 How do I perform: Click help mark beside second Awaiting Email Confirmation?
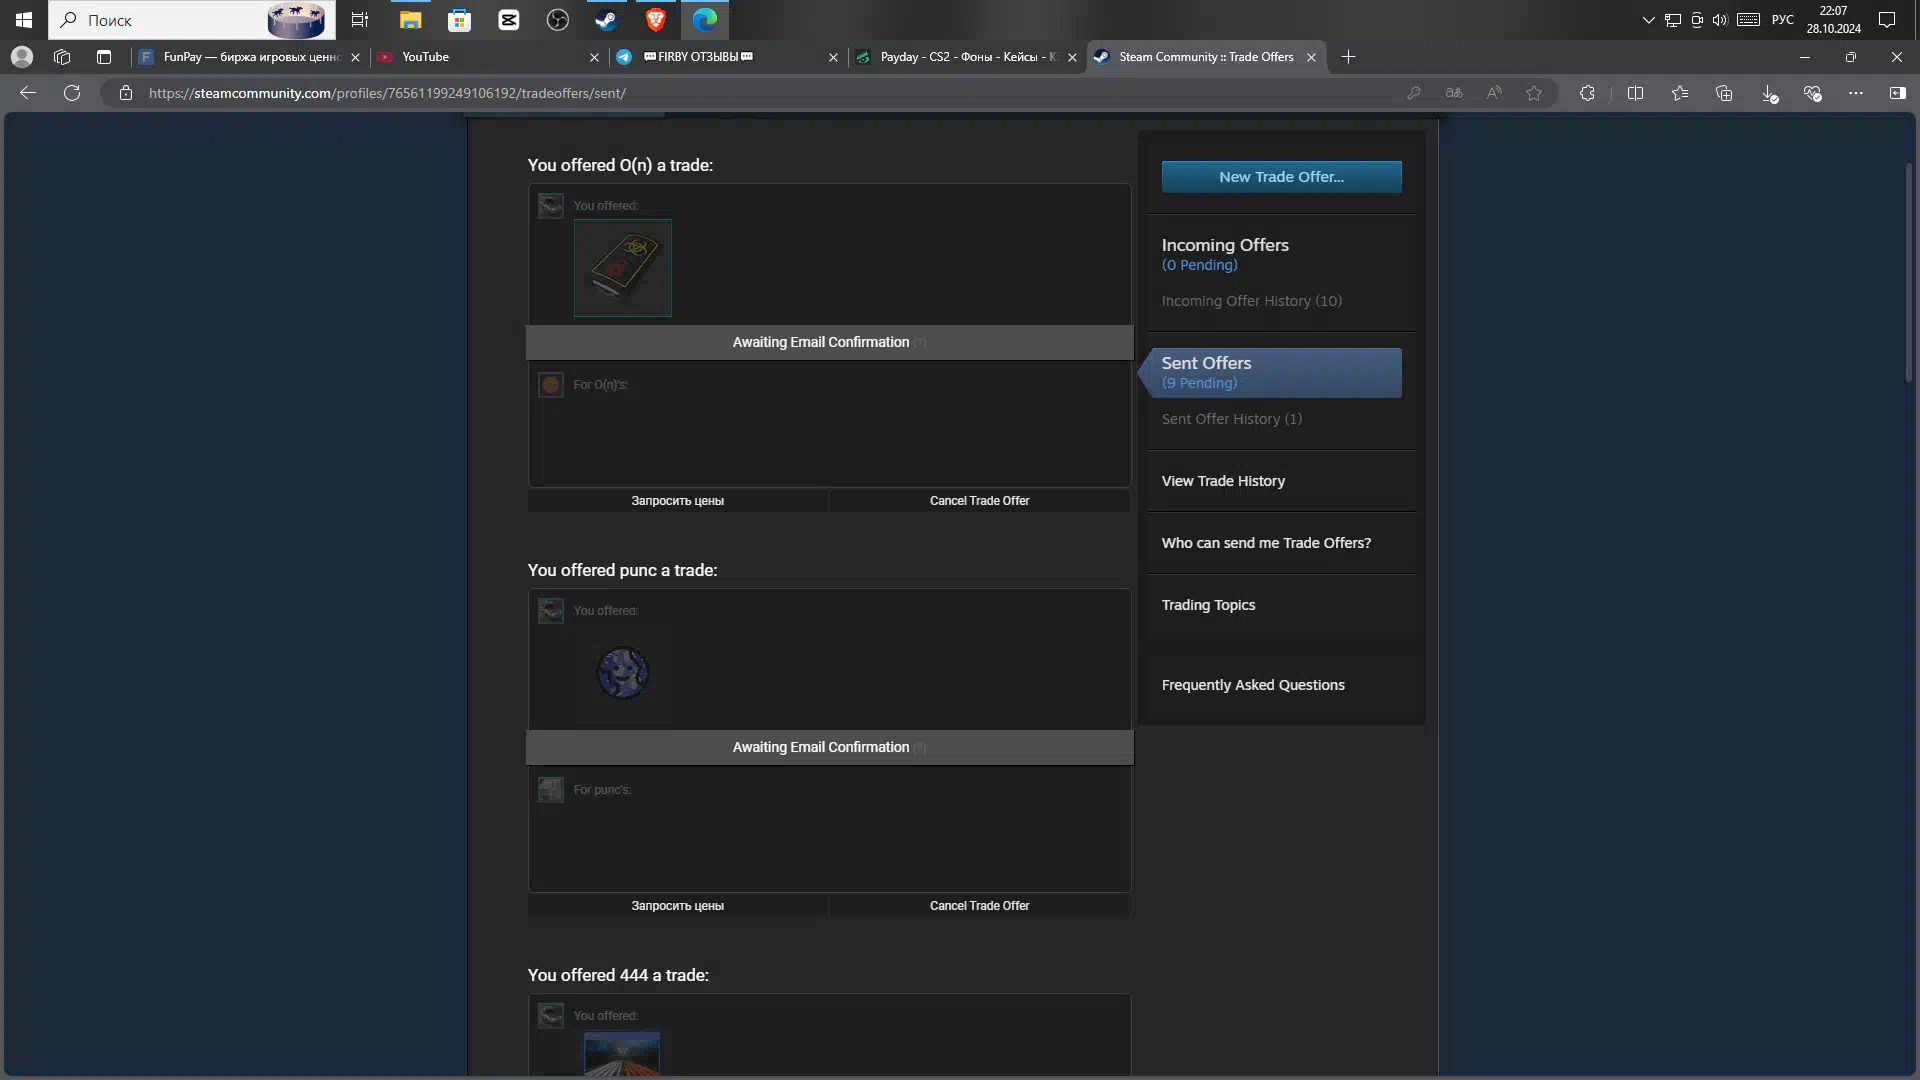coord(920,748)
